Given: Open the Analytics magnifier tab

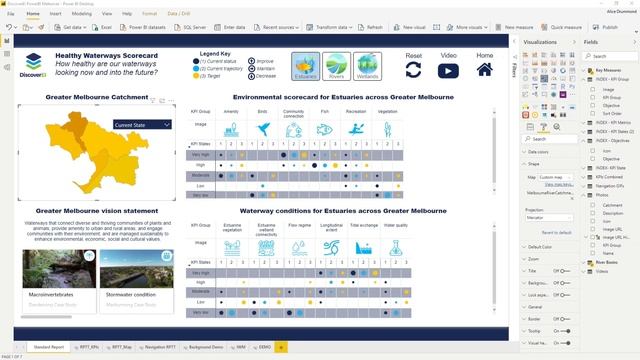Looking at the screenshot, I should click(557, 127).
